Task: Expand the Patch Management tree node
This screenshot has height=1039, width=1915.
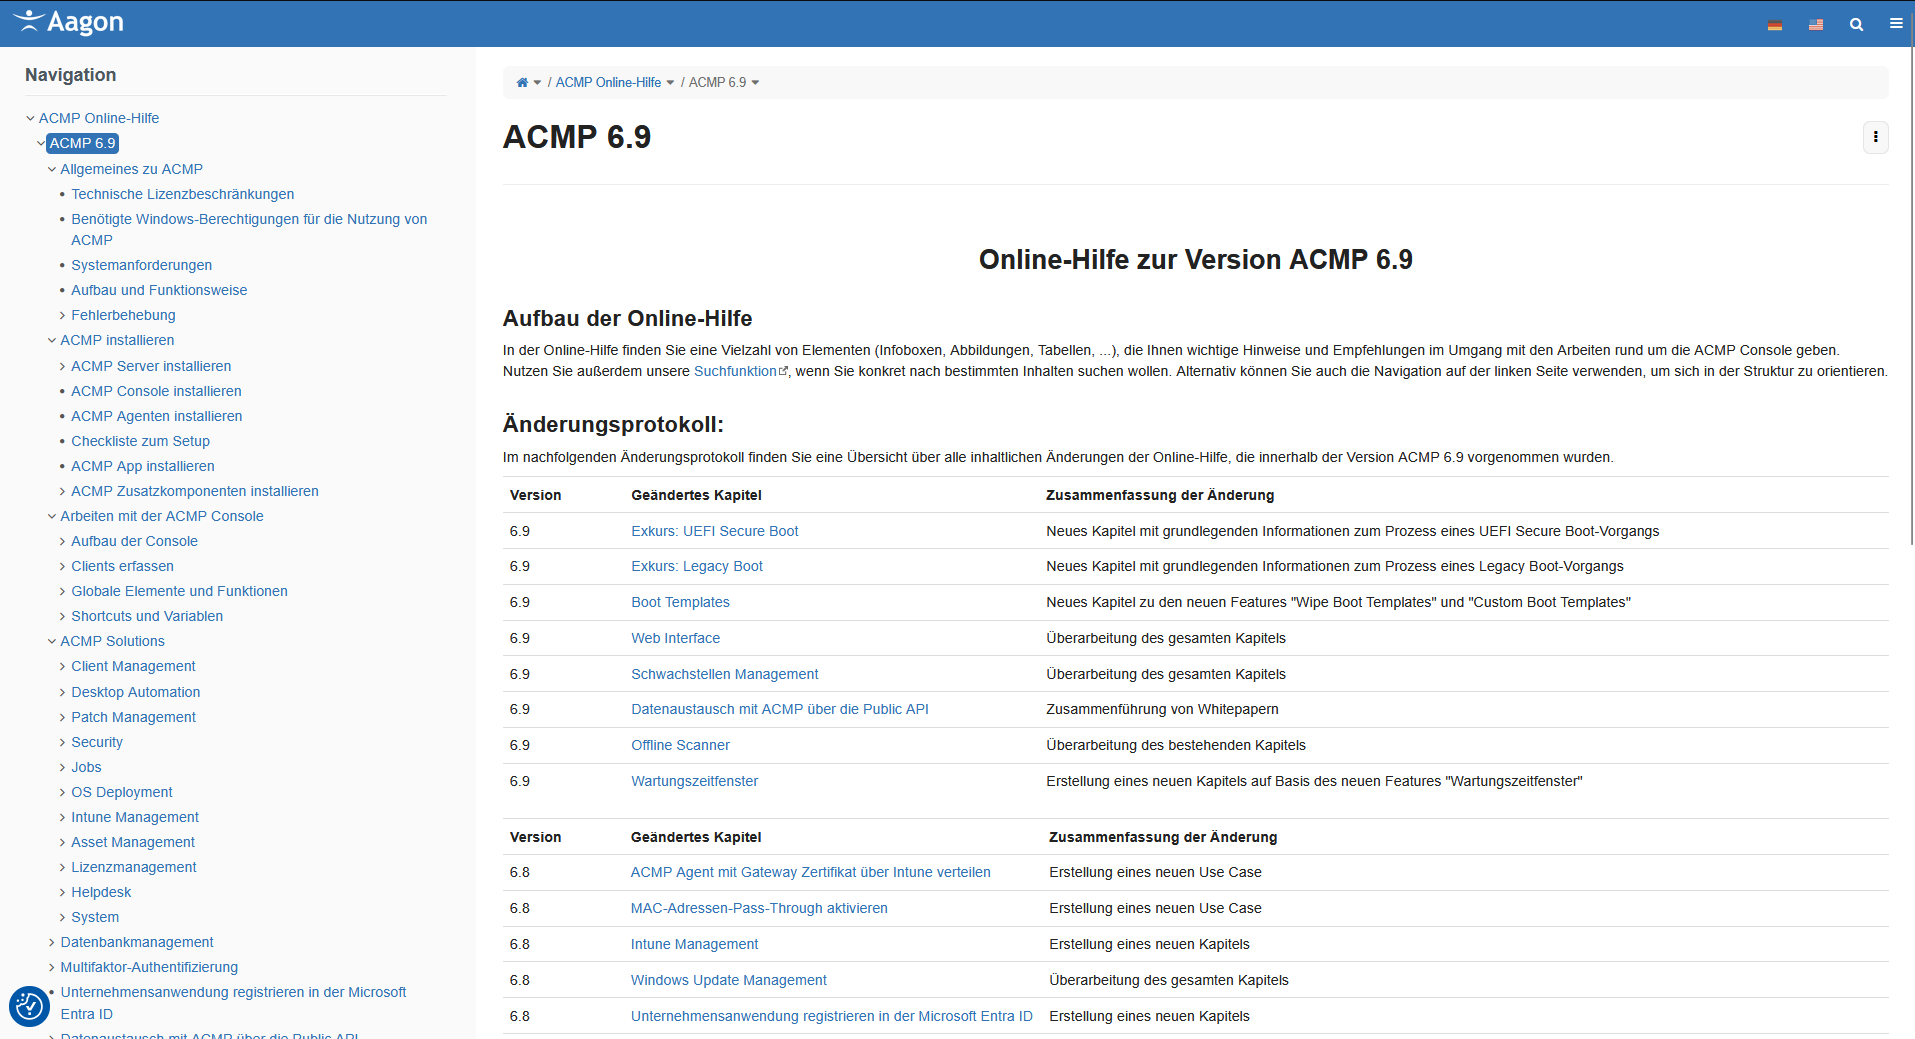Action: [62, 718]
